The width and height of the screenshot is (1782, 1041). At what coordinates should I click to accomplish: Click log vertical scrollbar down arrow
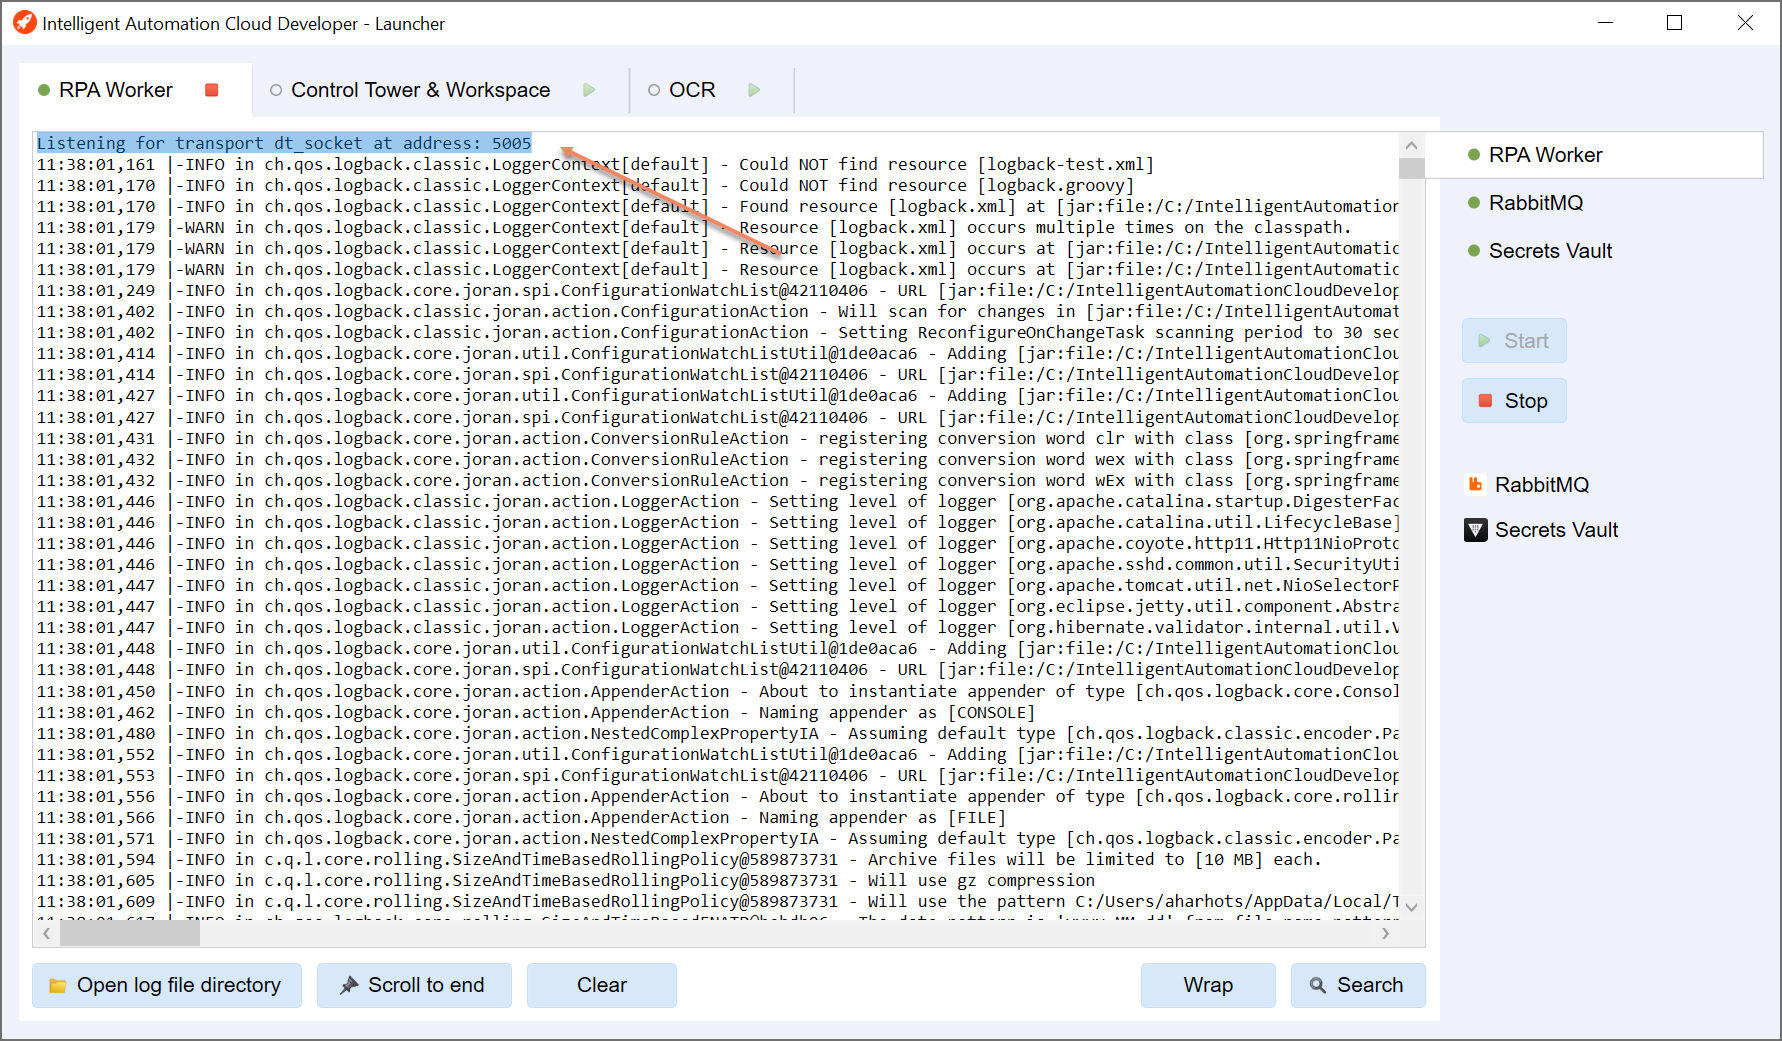point(1412,907)
